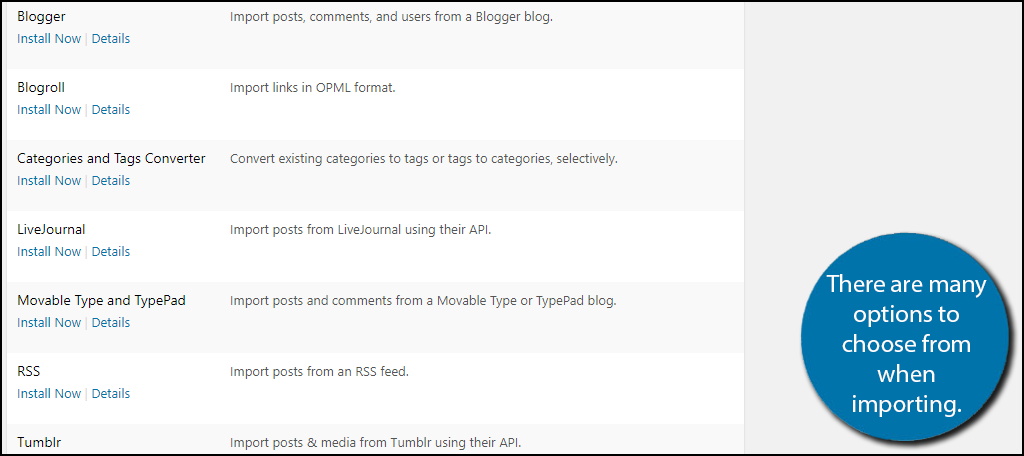1024x456 pixels.
Task: Select the Blogger importer title
Action: point(41,17)
